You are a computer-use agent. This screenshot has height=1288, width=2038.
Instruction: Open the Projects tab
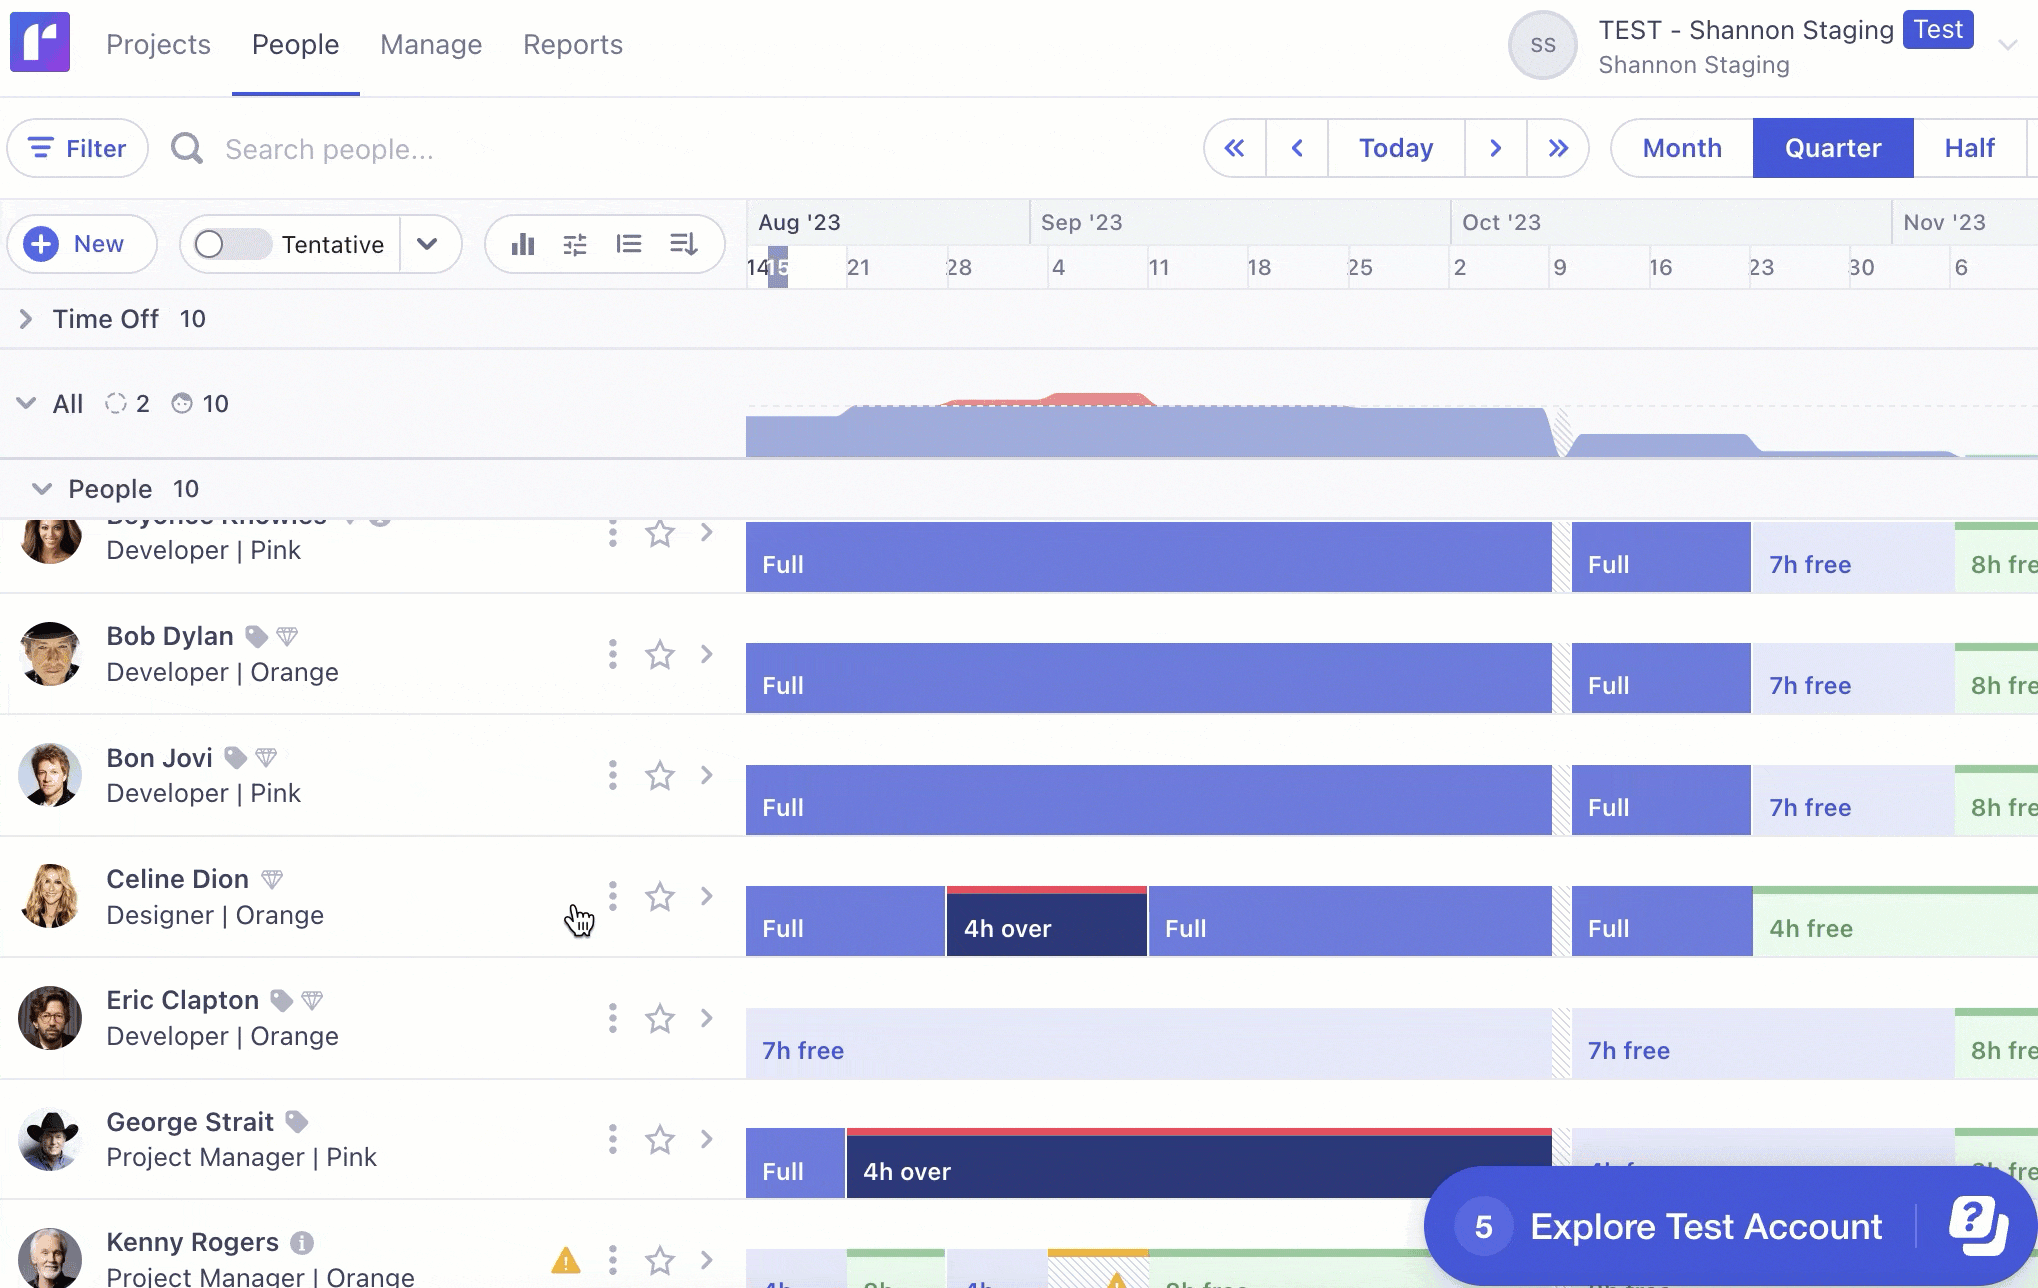(158, 45)
